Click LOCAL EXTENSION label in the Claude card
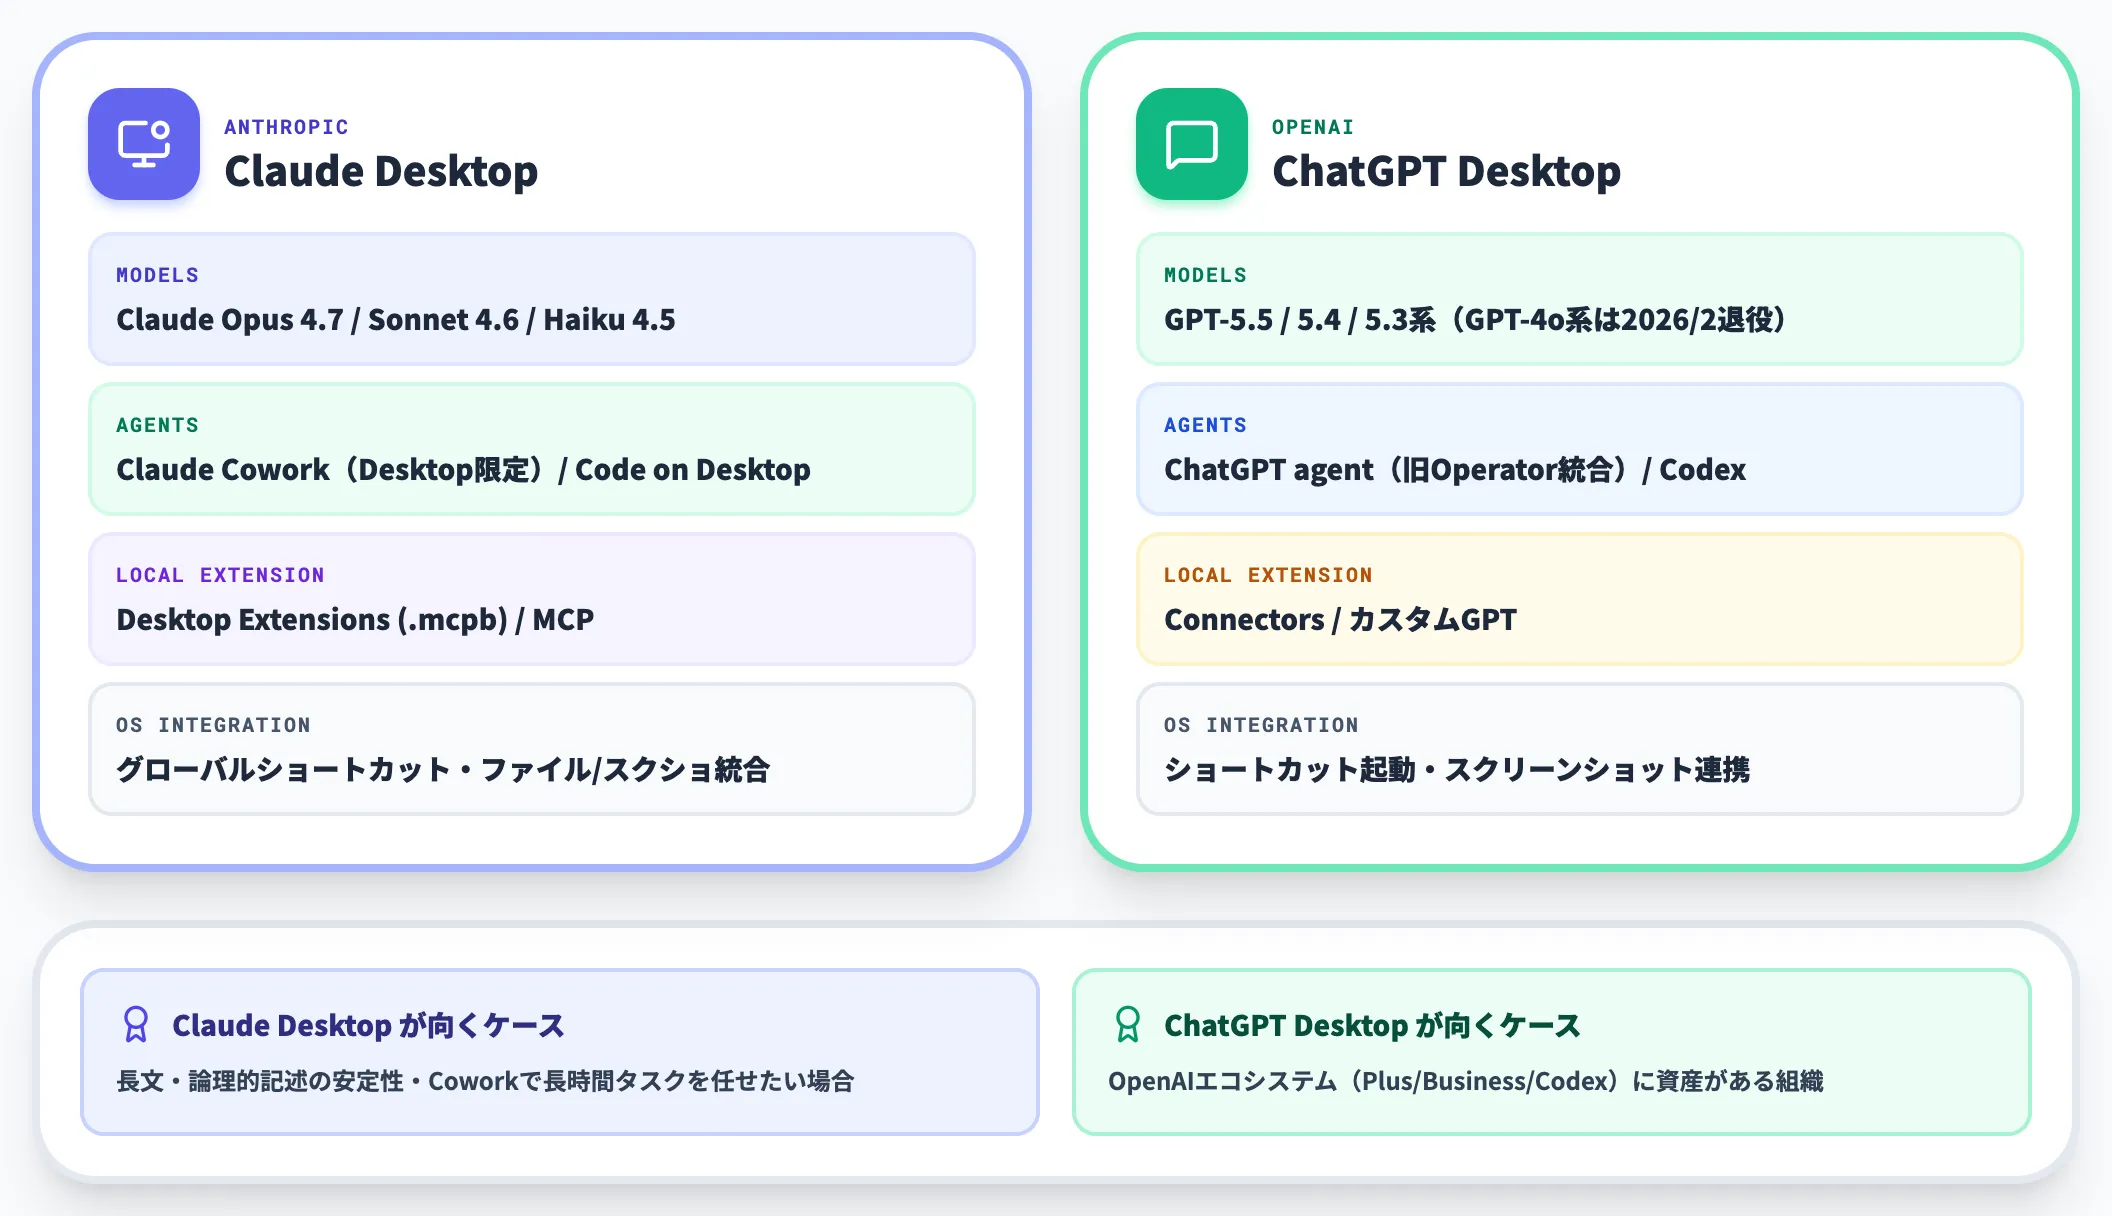The height and width of the screenshot is (1216, 2112). pos(220,575)
